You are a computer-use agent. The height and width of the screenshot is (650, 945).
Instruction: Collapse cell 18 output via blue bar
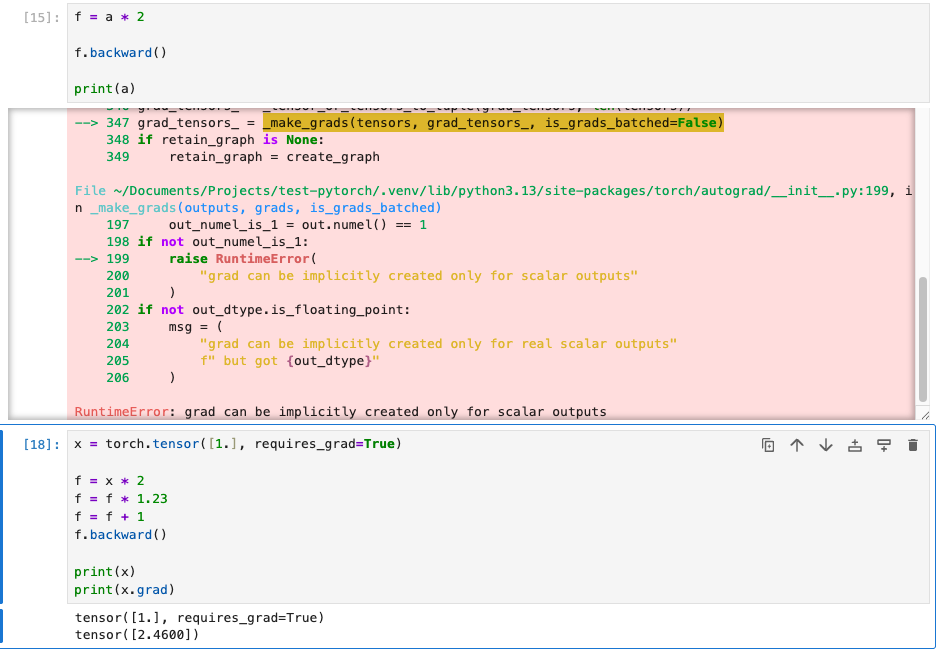pos(3,626)
